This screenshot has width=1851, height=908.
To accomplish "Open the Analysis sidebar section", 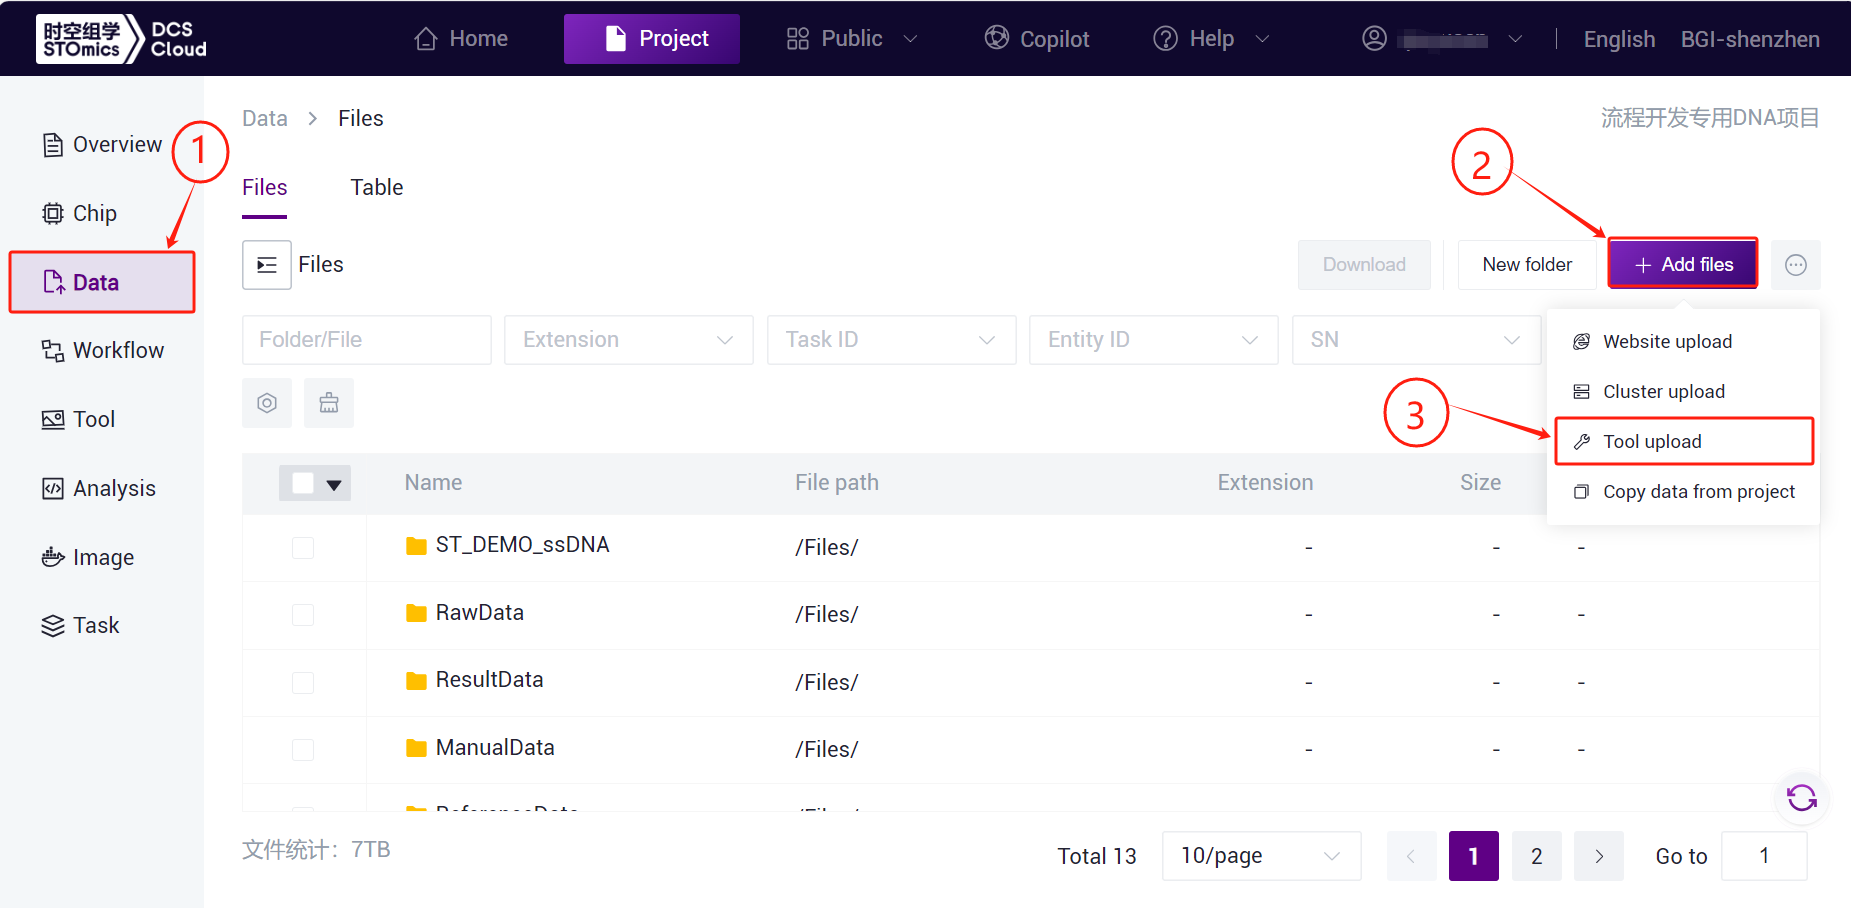I will tap(98, 488).
